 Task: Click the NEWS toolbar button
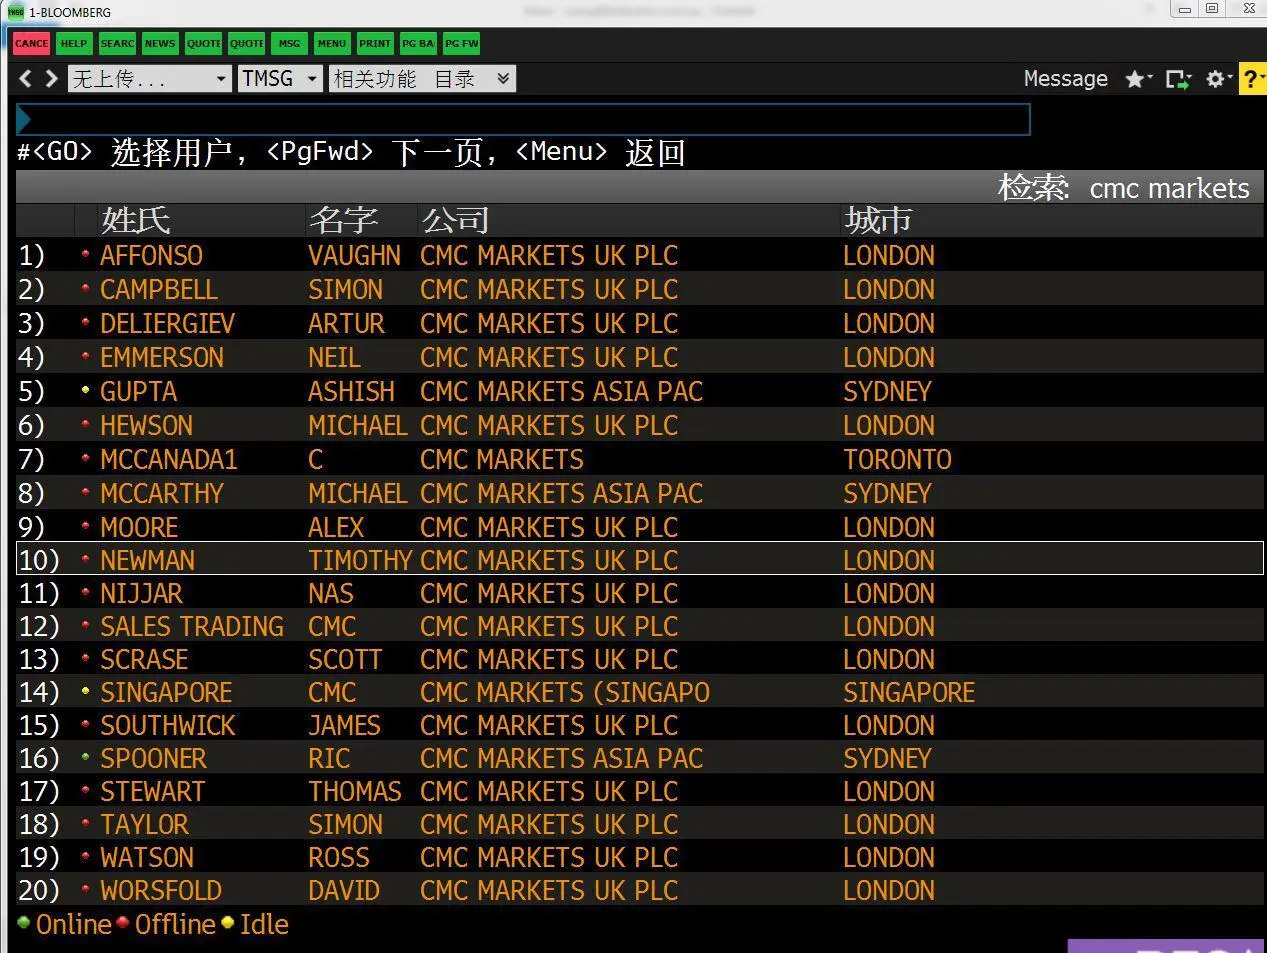[x=160, y=43]
